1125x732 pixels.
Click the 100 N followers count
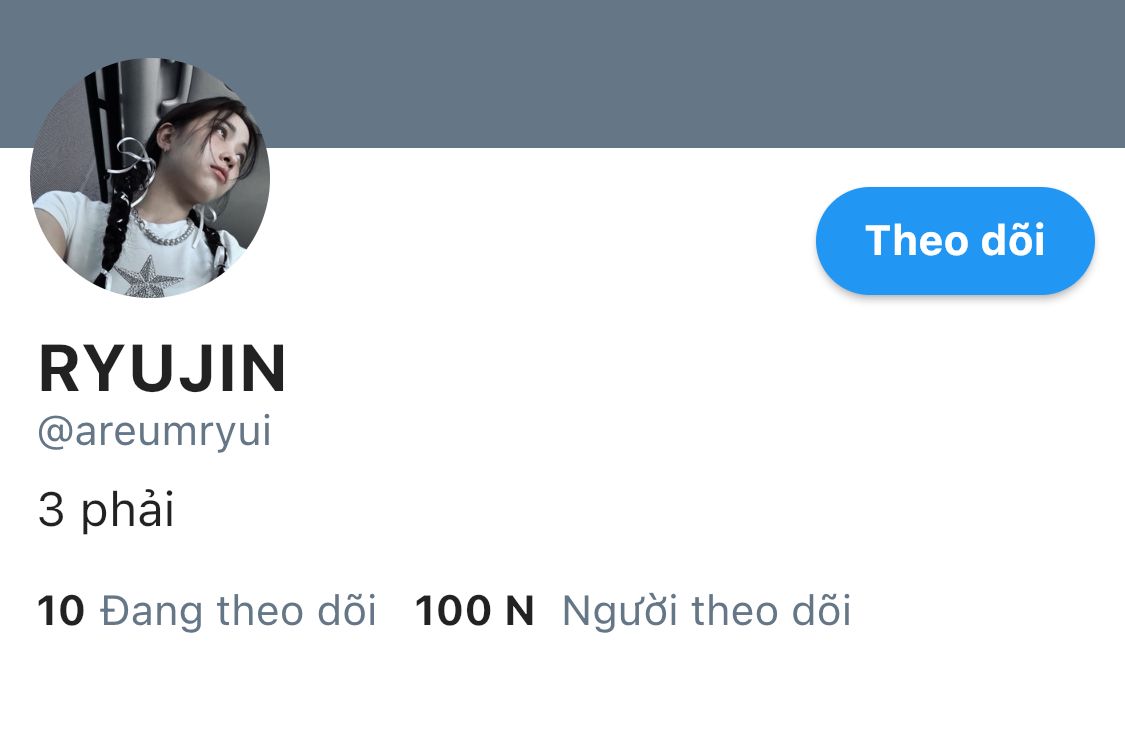(474, 611)
